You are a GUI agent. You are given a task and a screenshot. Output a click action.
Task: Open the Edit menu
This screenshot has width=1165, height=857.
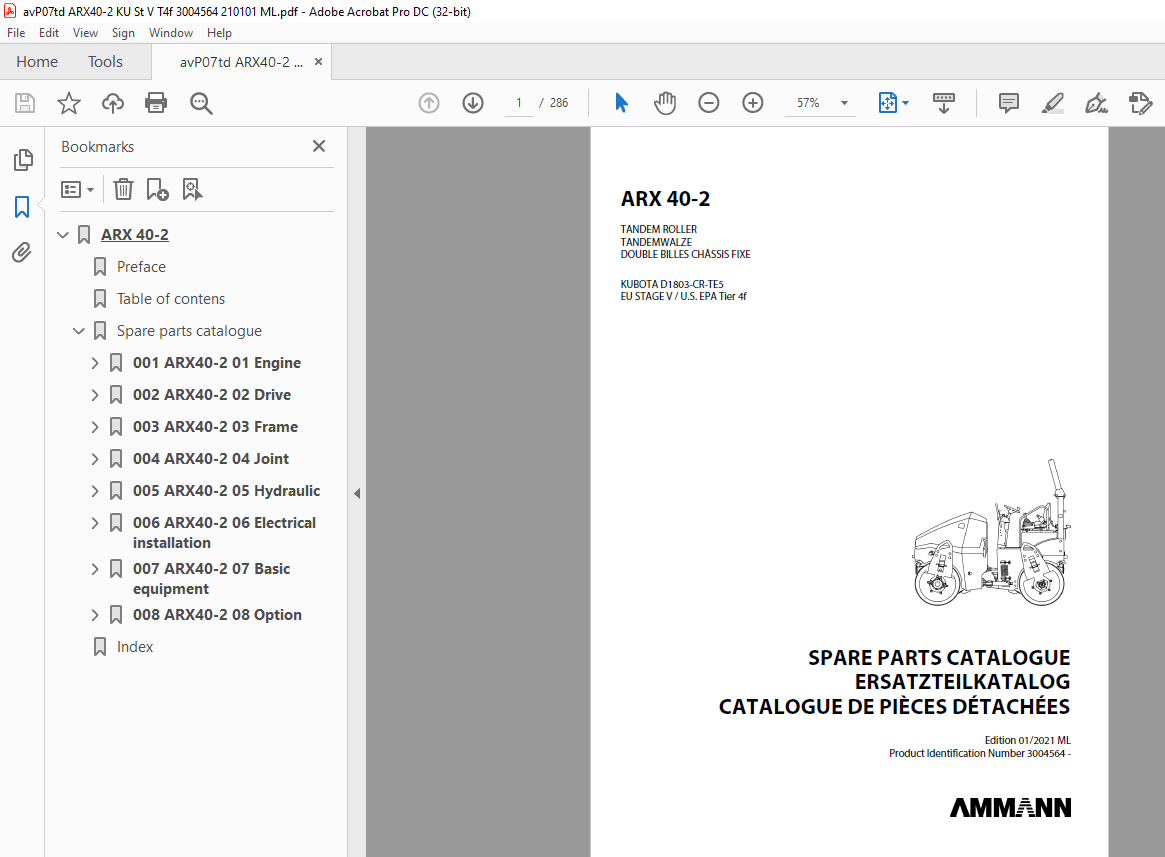coord(49,33)
